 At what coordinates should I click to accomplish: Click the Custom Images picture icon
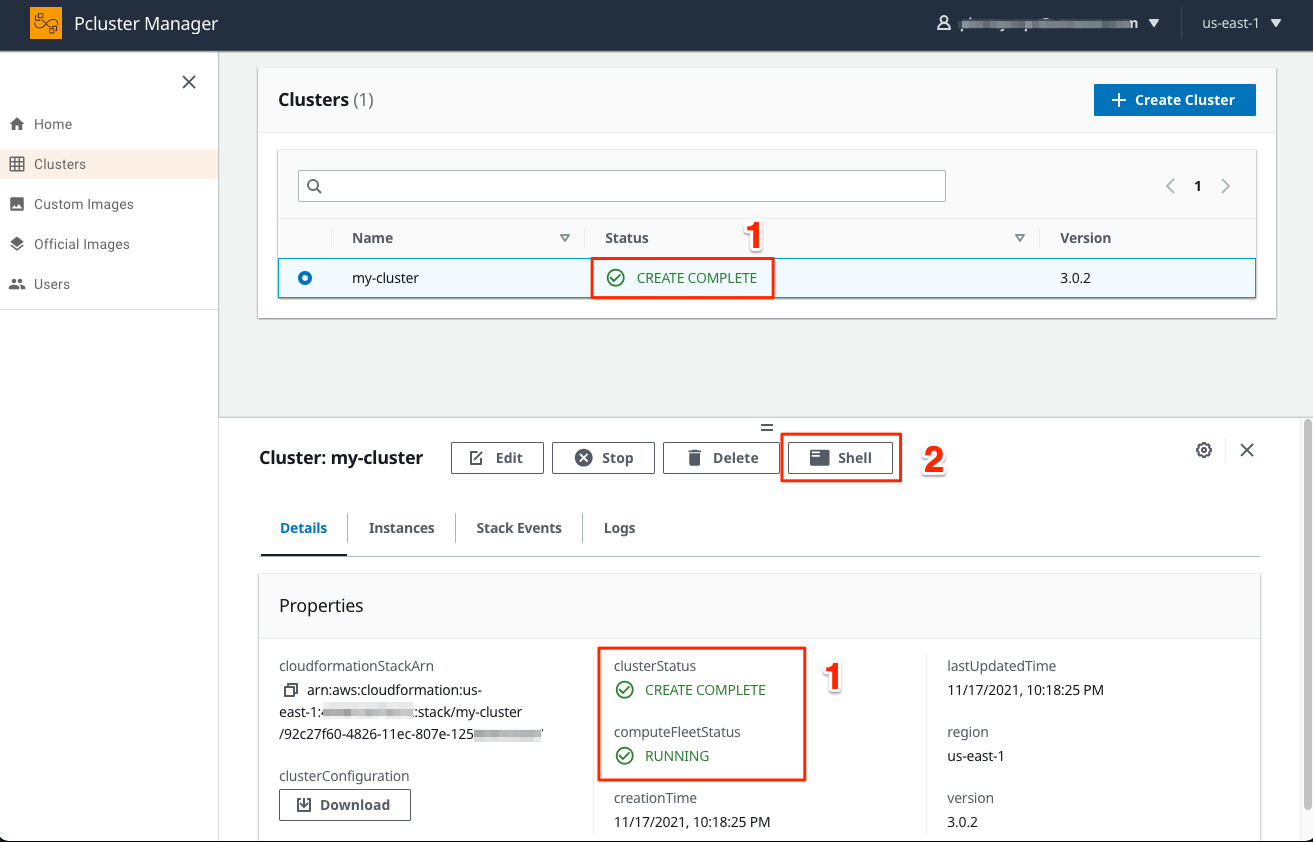[17, 204]
